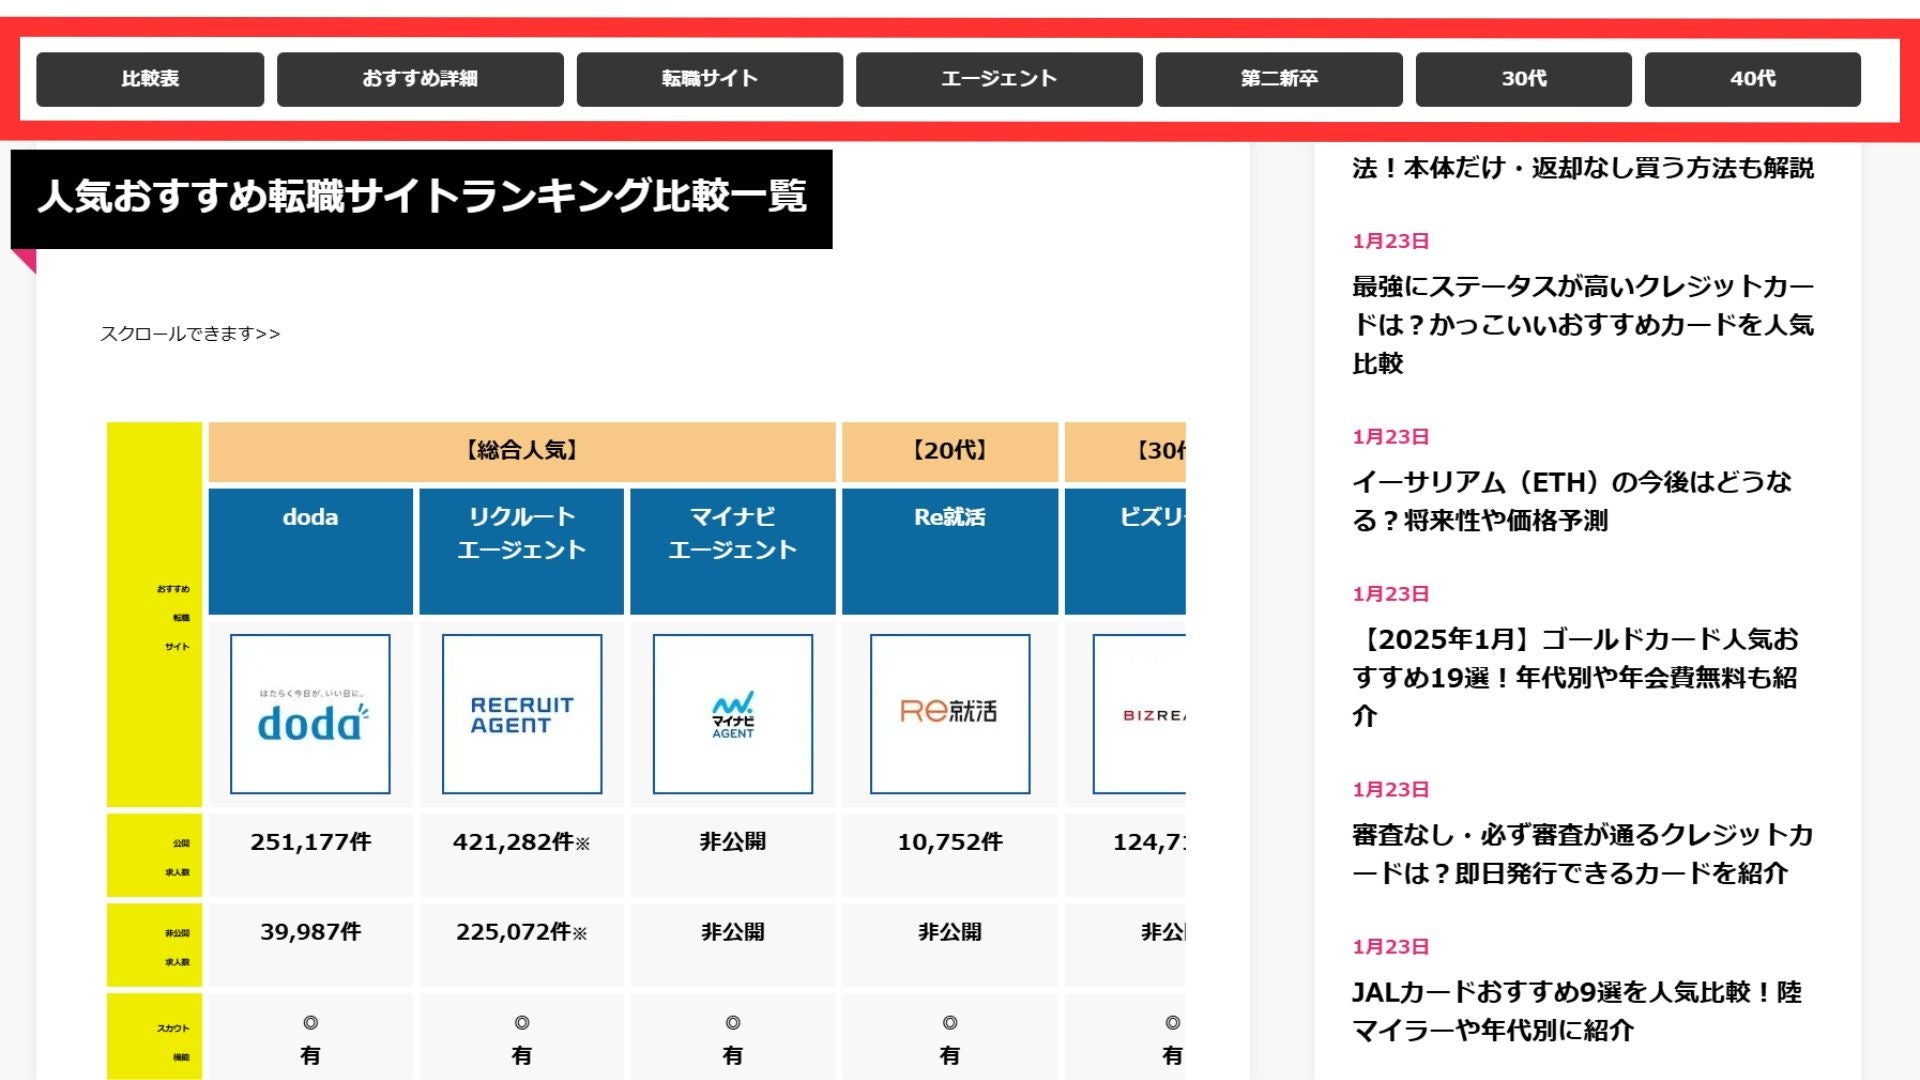Go to 第二新卒 section button
The image size is (1920, 1080).
tap(1278, 79)
